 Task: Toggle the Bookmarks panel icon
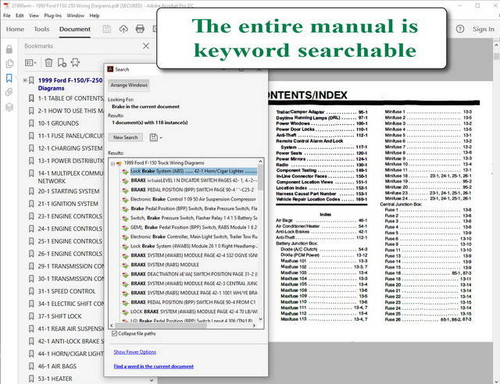click(9, 78)
